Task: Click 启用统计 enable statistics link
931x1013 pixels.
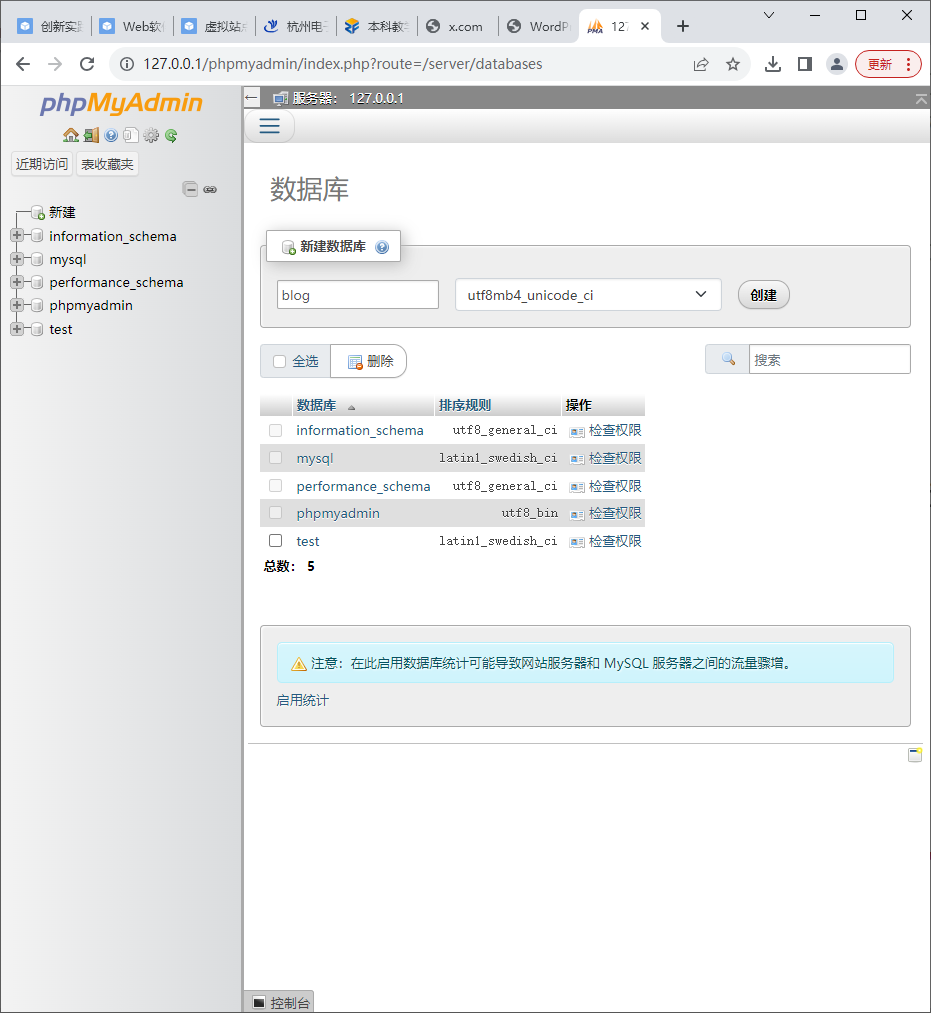Action: (x=302, y=700)
